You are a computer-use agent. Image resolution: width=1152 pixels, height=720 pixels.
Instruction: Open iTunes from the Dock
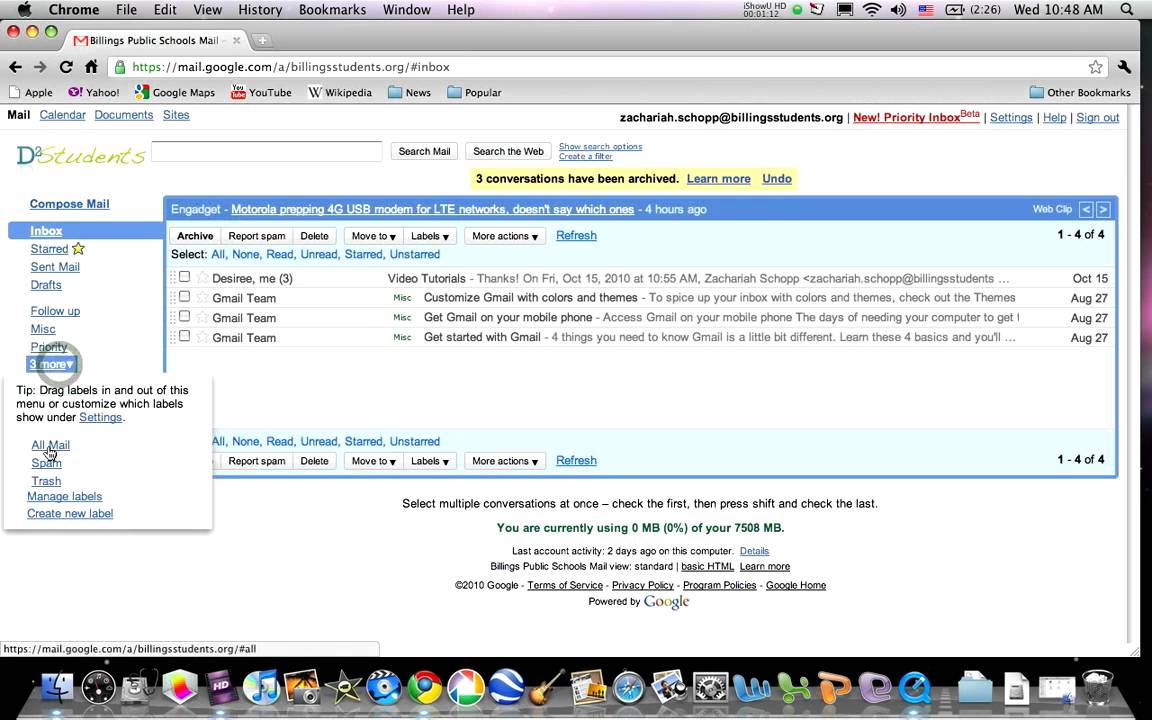tap(261, 688)
